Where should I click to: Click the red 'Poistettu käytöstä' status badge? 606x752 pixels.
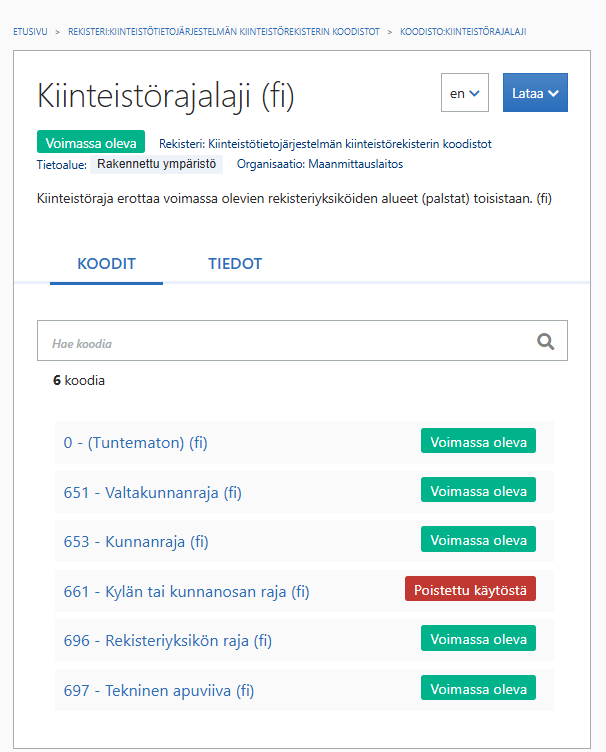point(470,589)
